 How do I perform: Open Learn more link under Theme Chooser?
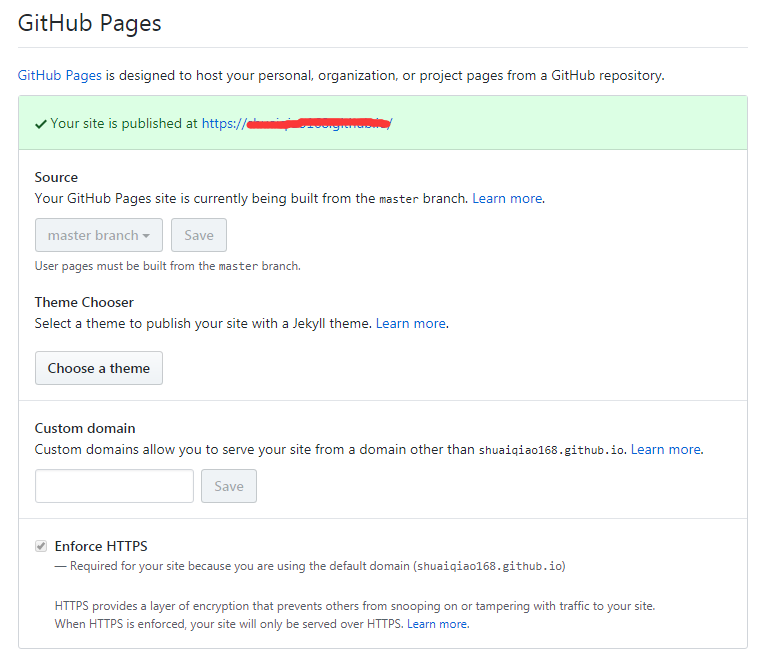coord(411,323)
